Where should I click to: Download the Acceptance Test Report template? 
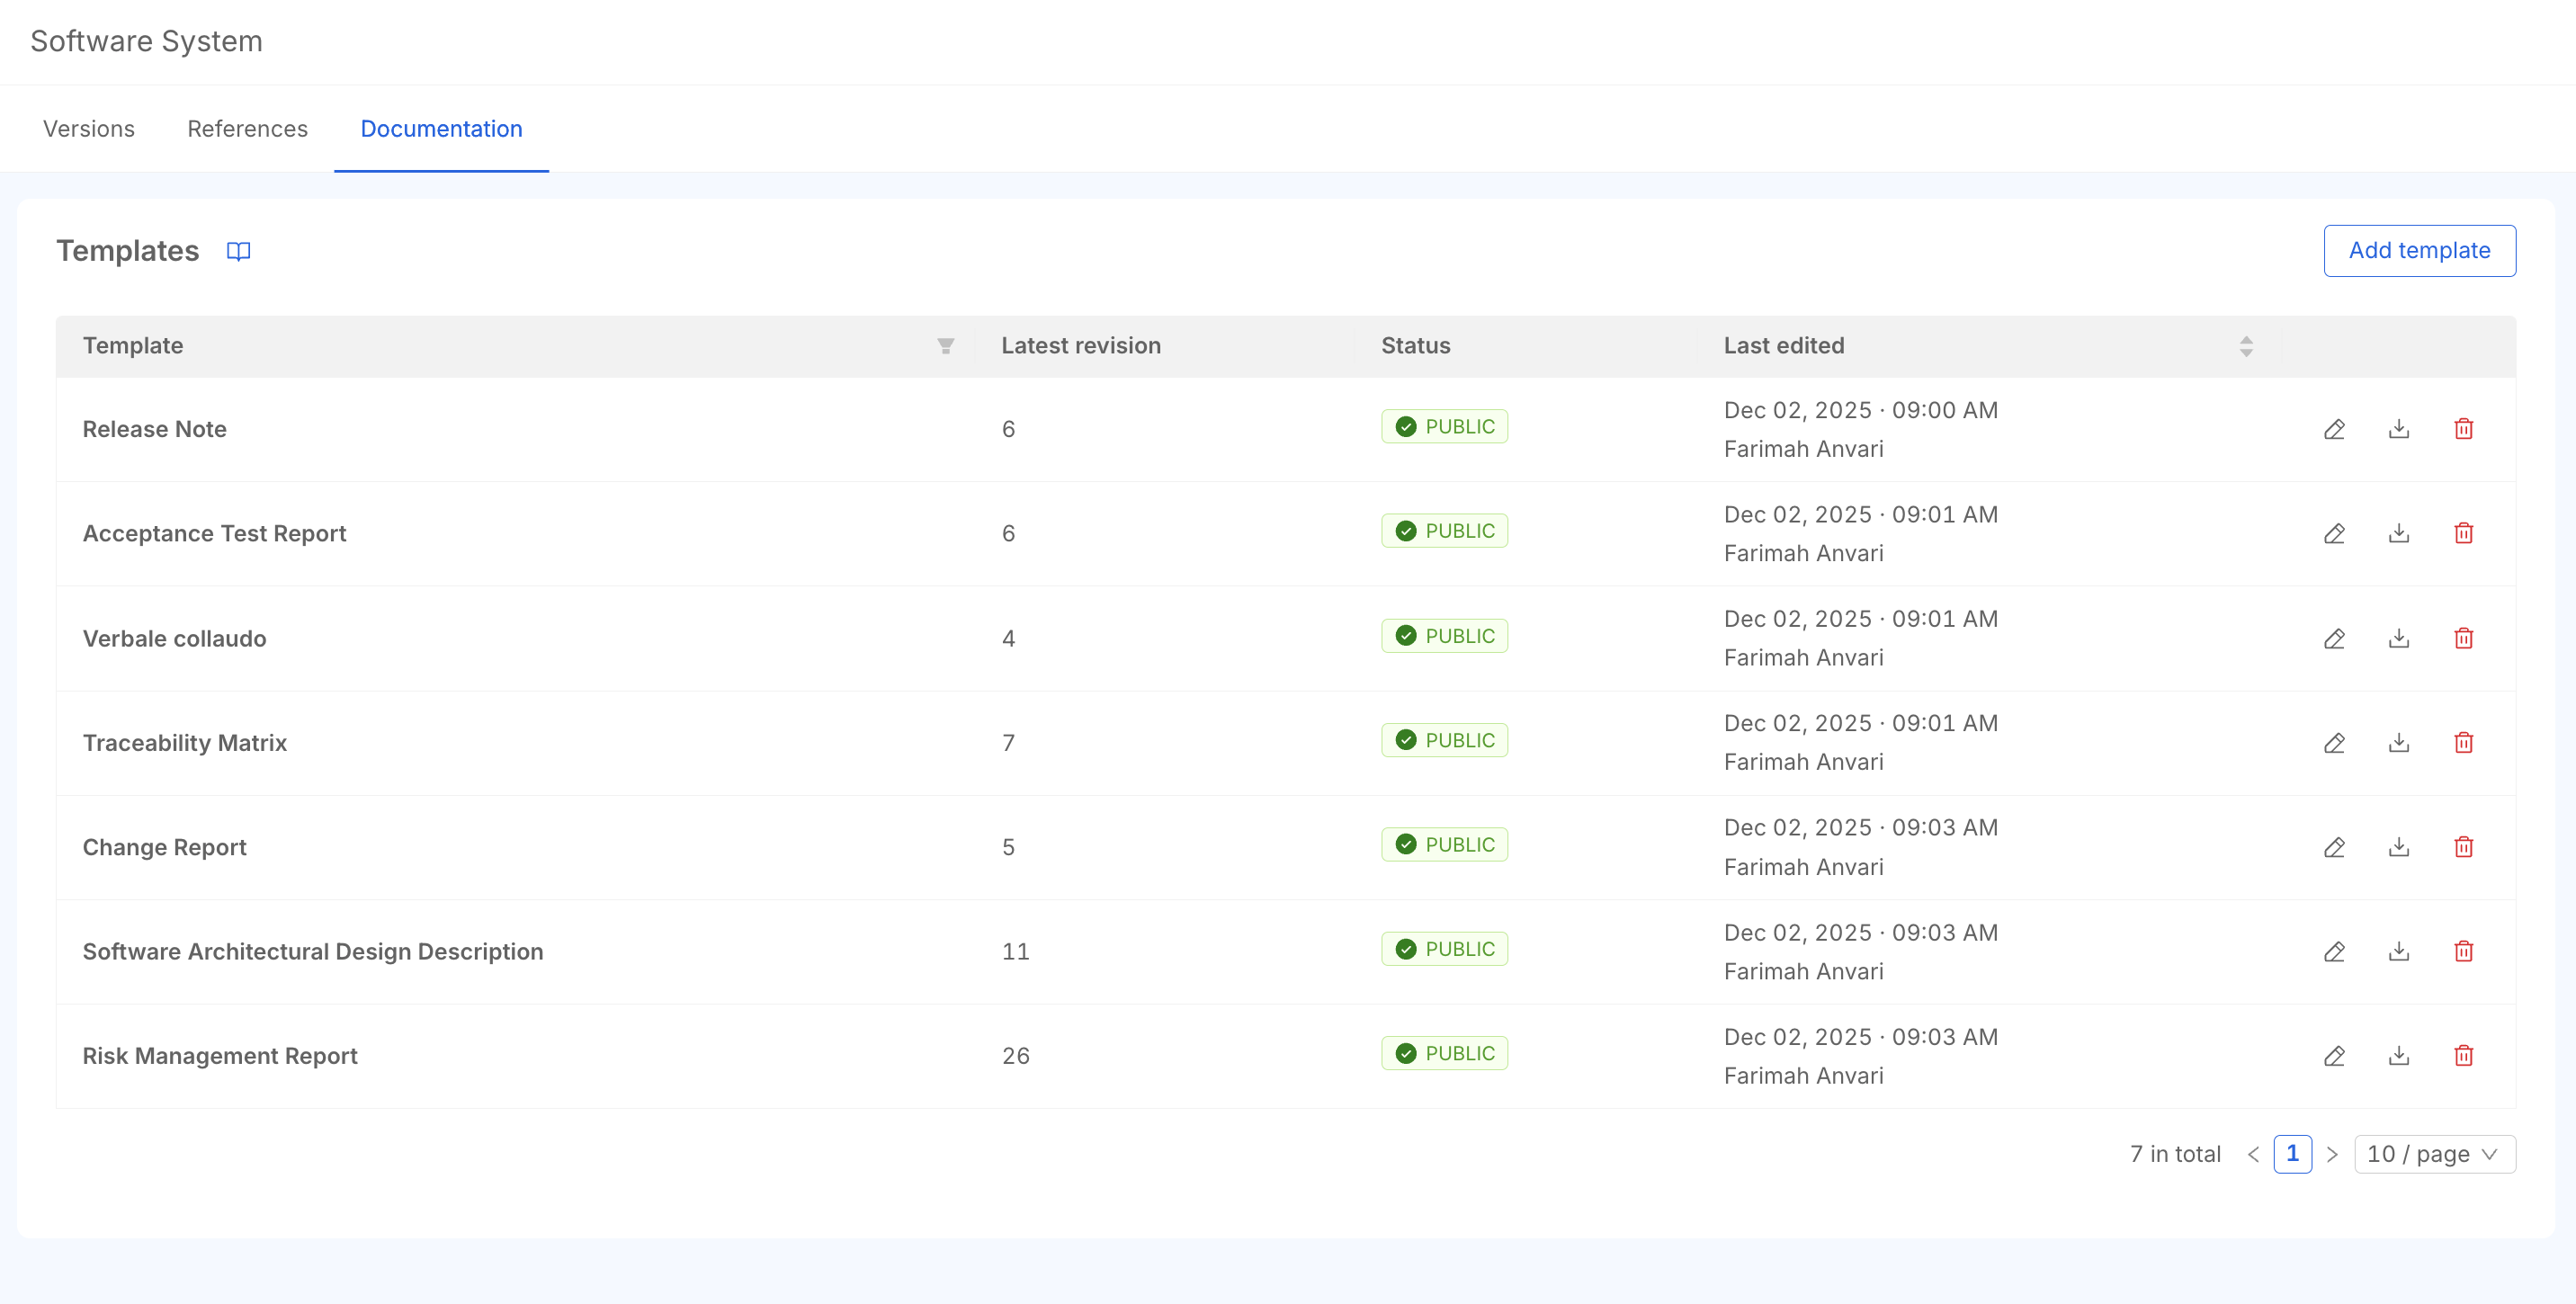2398,533
